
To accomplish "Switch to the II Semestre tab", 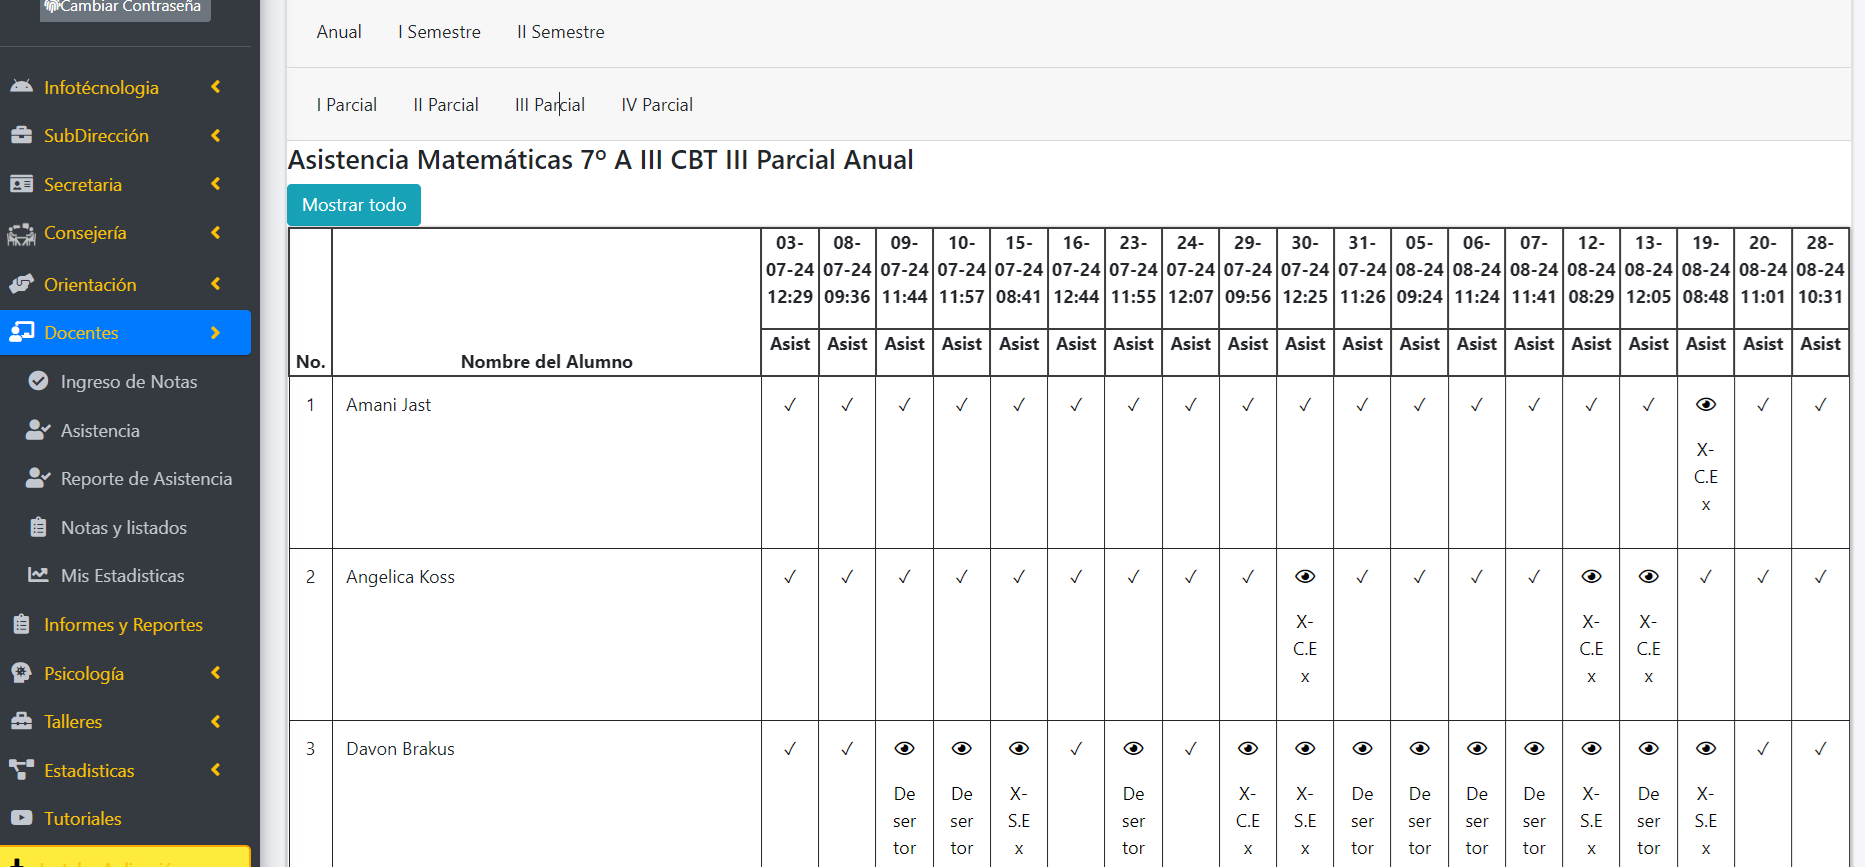I will 560,32.
